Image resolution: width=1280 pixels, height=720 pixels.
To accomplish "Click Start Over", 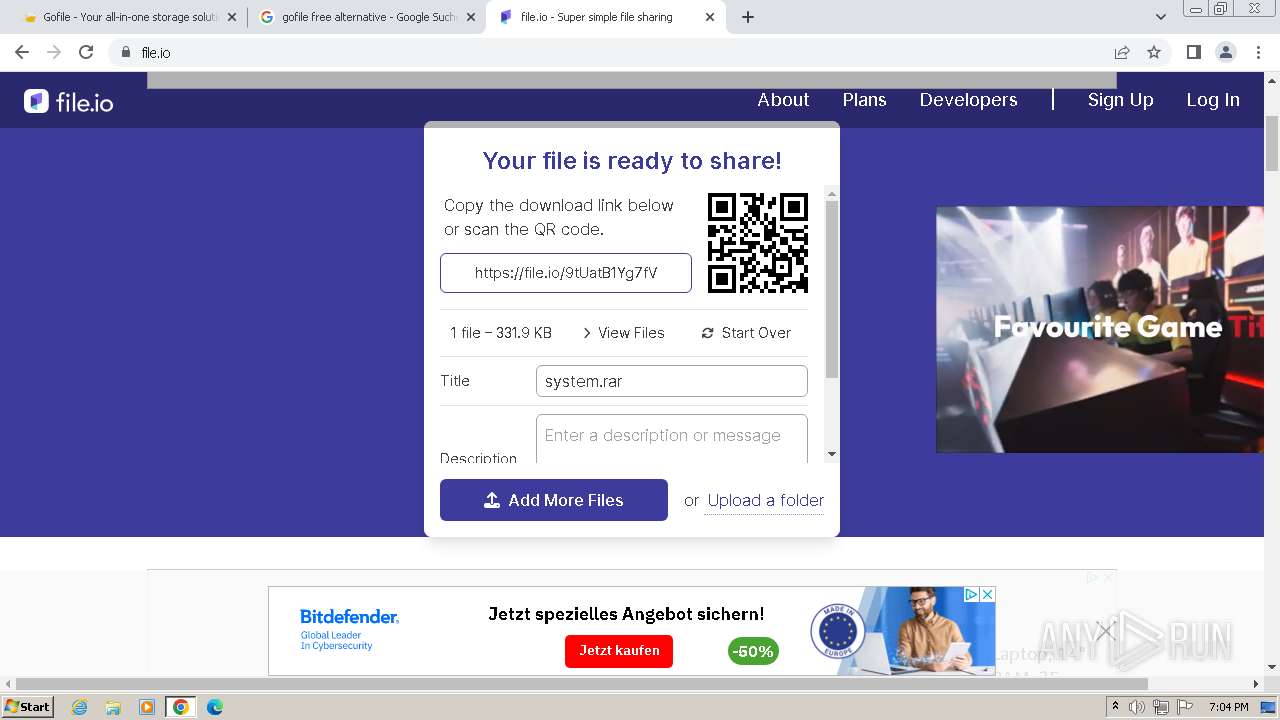I will tap(746, 333).
